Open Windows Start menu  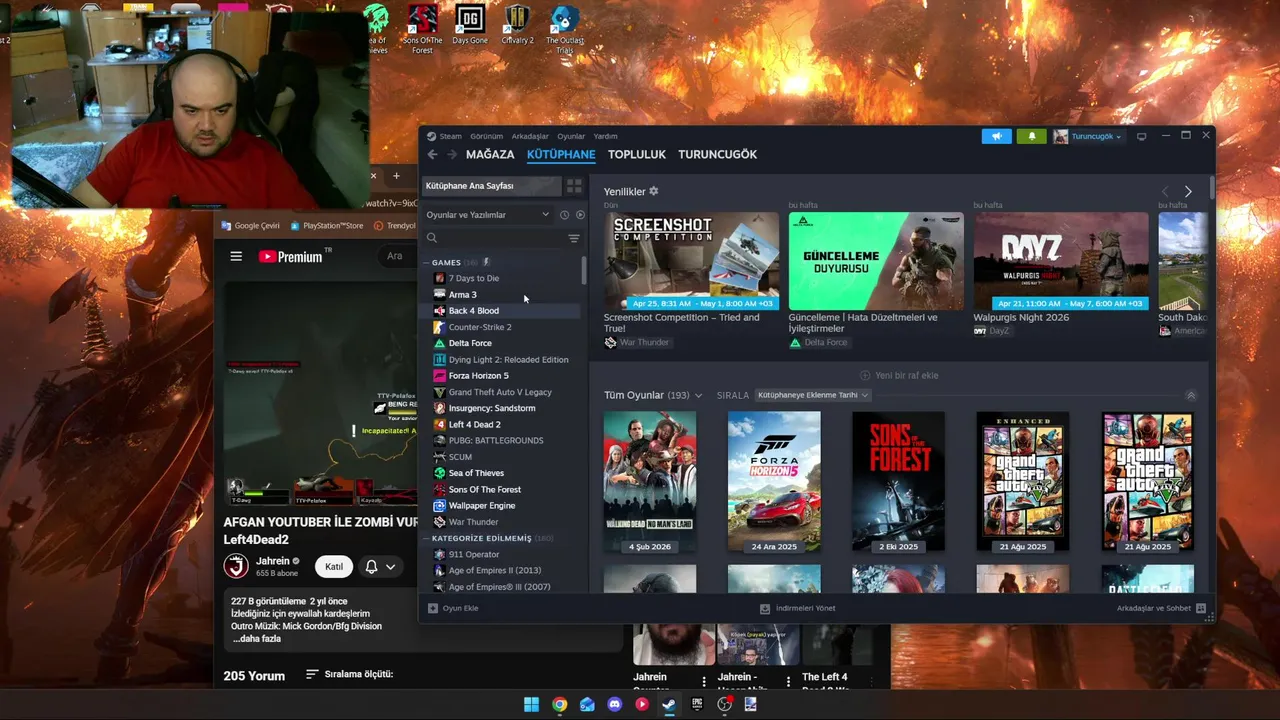click(x=532, y=704)
